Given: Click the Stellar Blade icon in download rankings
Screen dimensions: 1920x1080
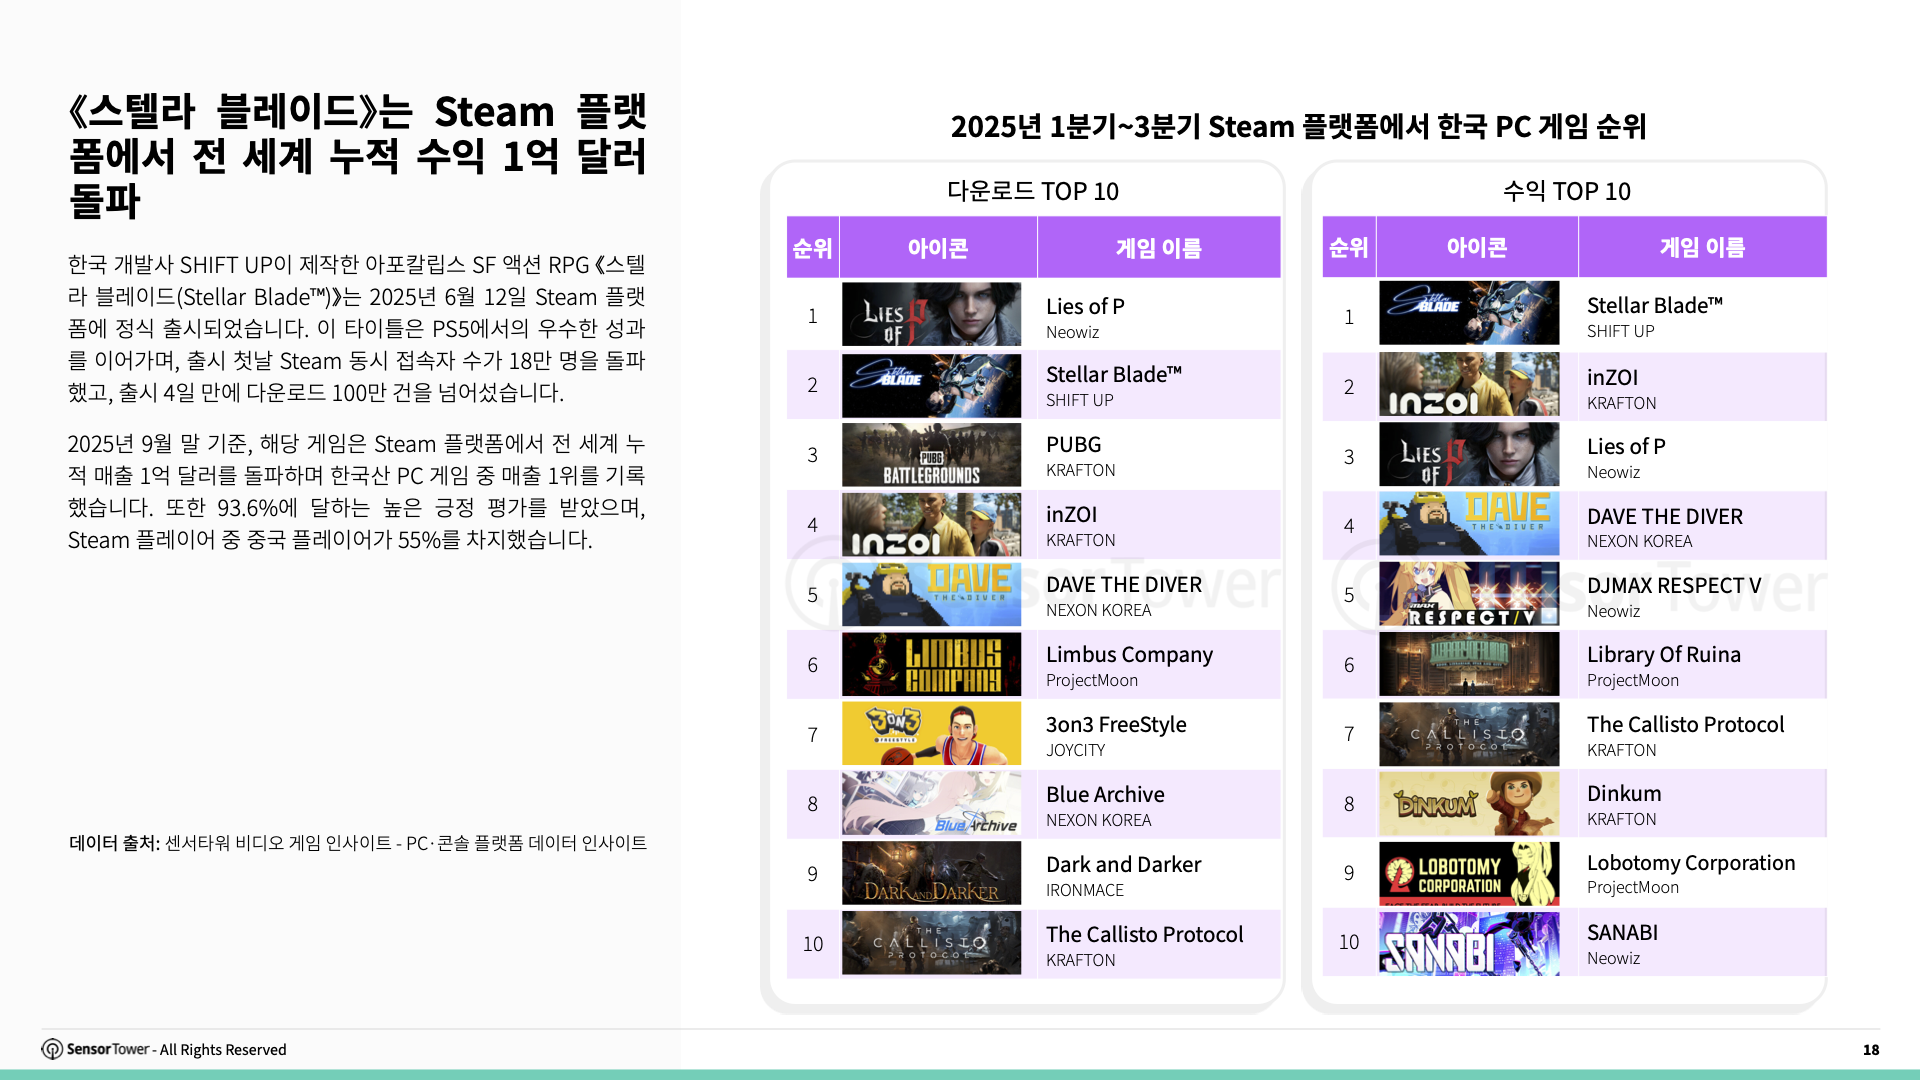Looking at the screenshot, I should pos(932,384).
